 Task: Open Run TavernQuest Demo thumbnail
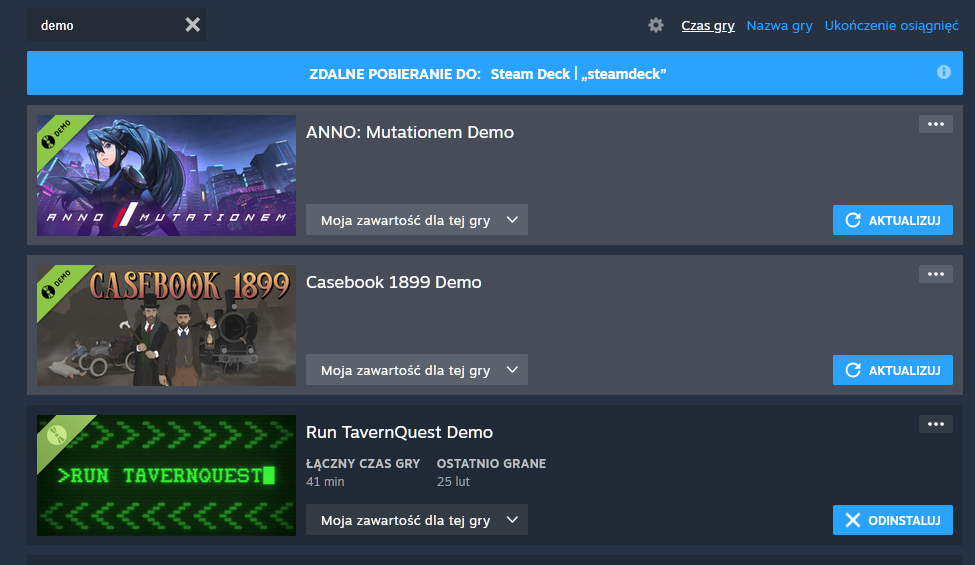pos(166,475)
